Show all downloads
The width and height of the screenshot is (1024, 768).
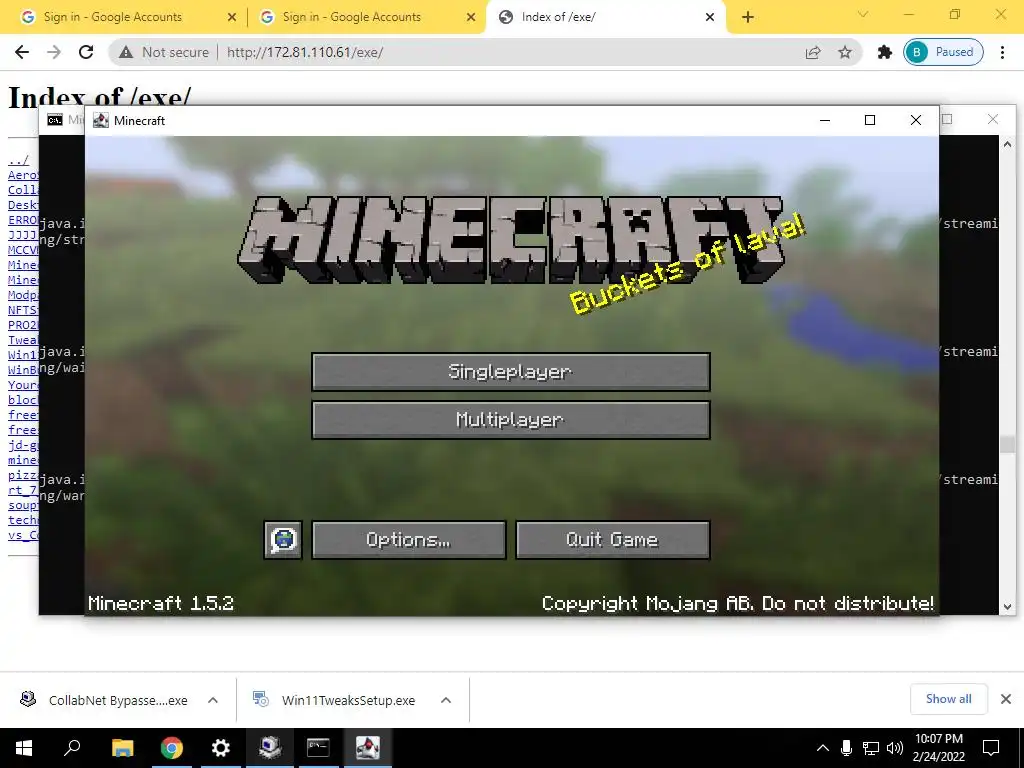948,699
